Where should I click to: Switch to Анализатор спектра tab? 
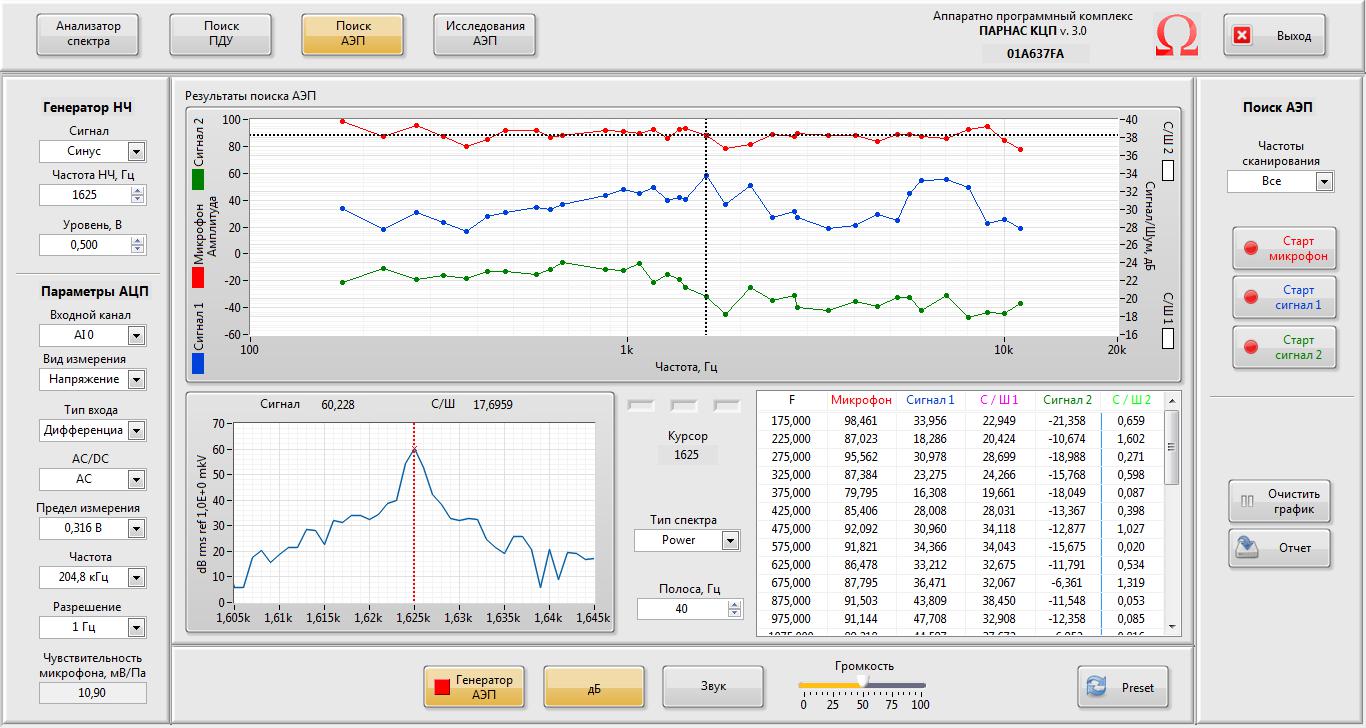pos(88,34)
